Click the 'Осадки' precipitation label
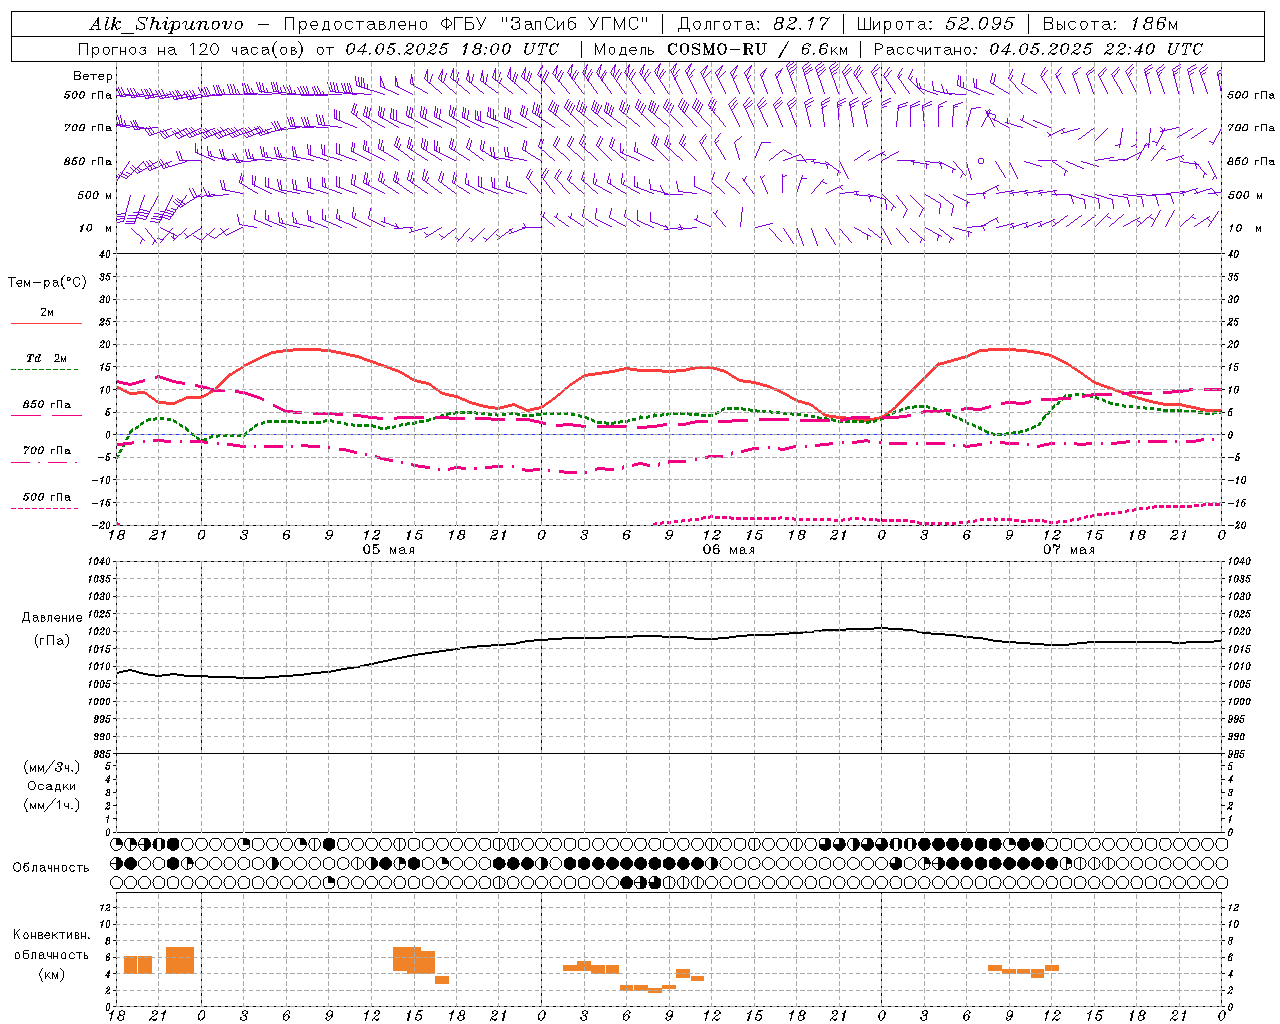 point(52,786)
